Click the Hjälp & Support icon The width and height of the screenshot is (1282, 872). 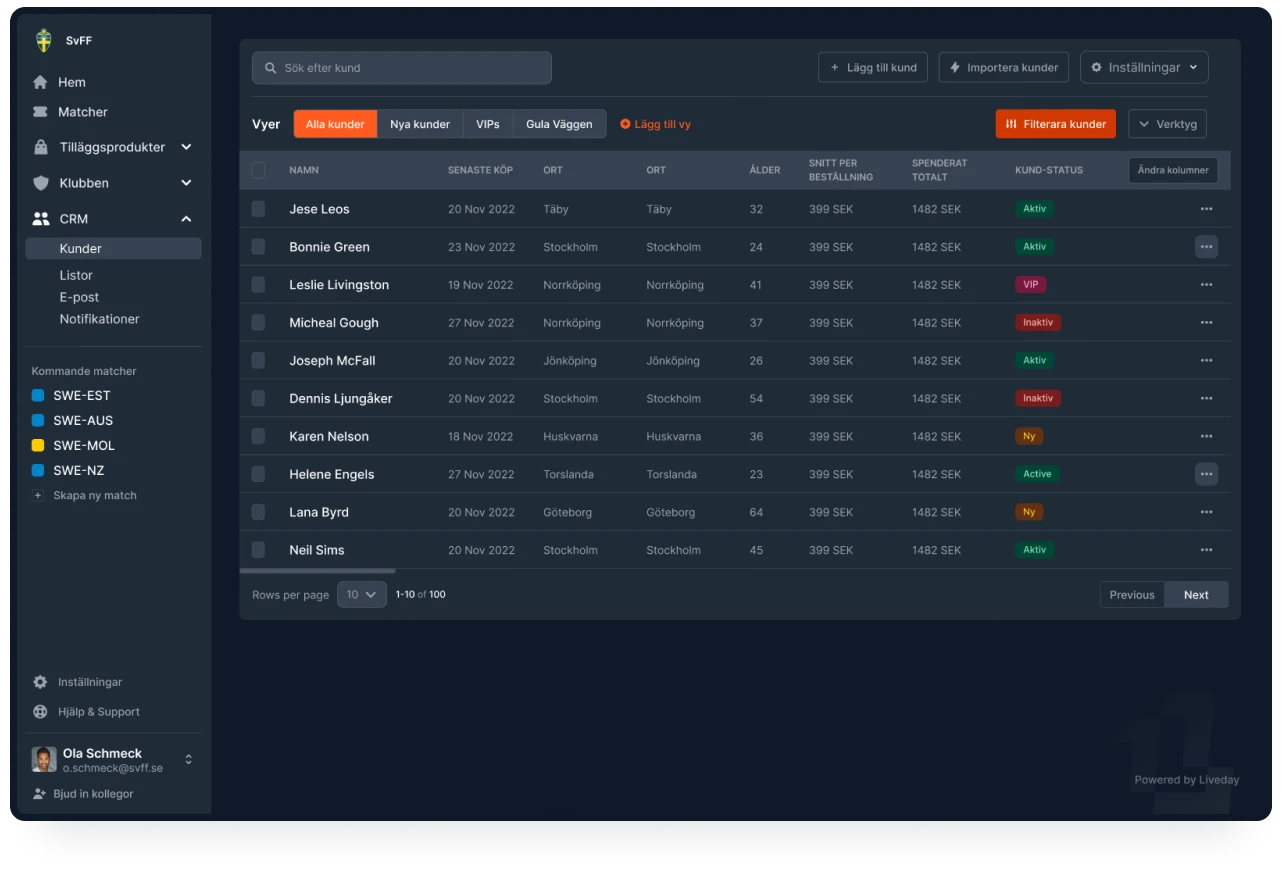click(x=40, y=712)
